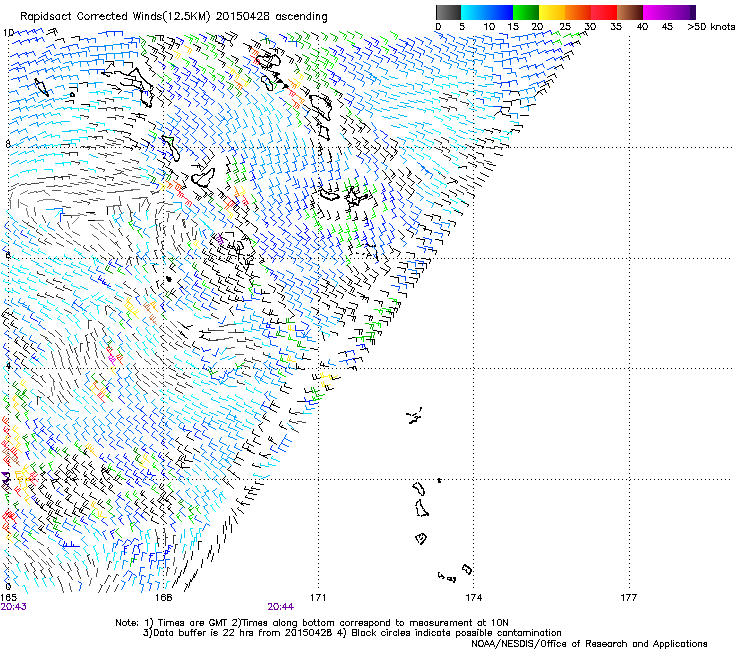Click the note 'Data buffer is 22 hrs'
The height and width of the screenshot is (650, 740).
pos(202,633)
